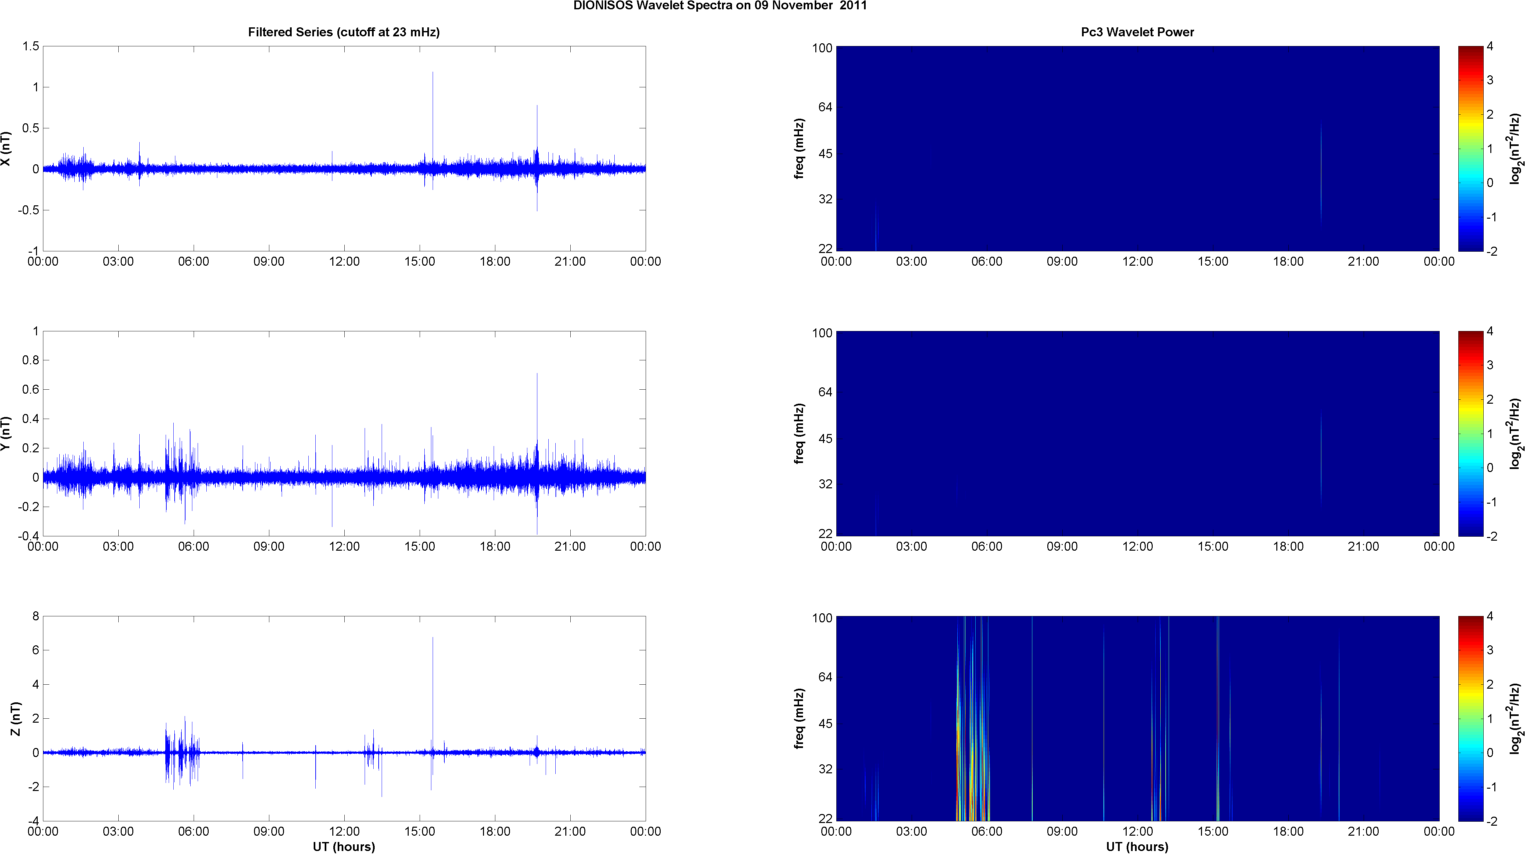1525x854 pixels.
Task: Select the 'Pc3 Wavelet Power' heading
Action: pos(1137,32)
